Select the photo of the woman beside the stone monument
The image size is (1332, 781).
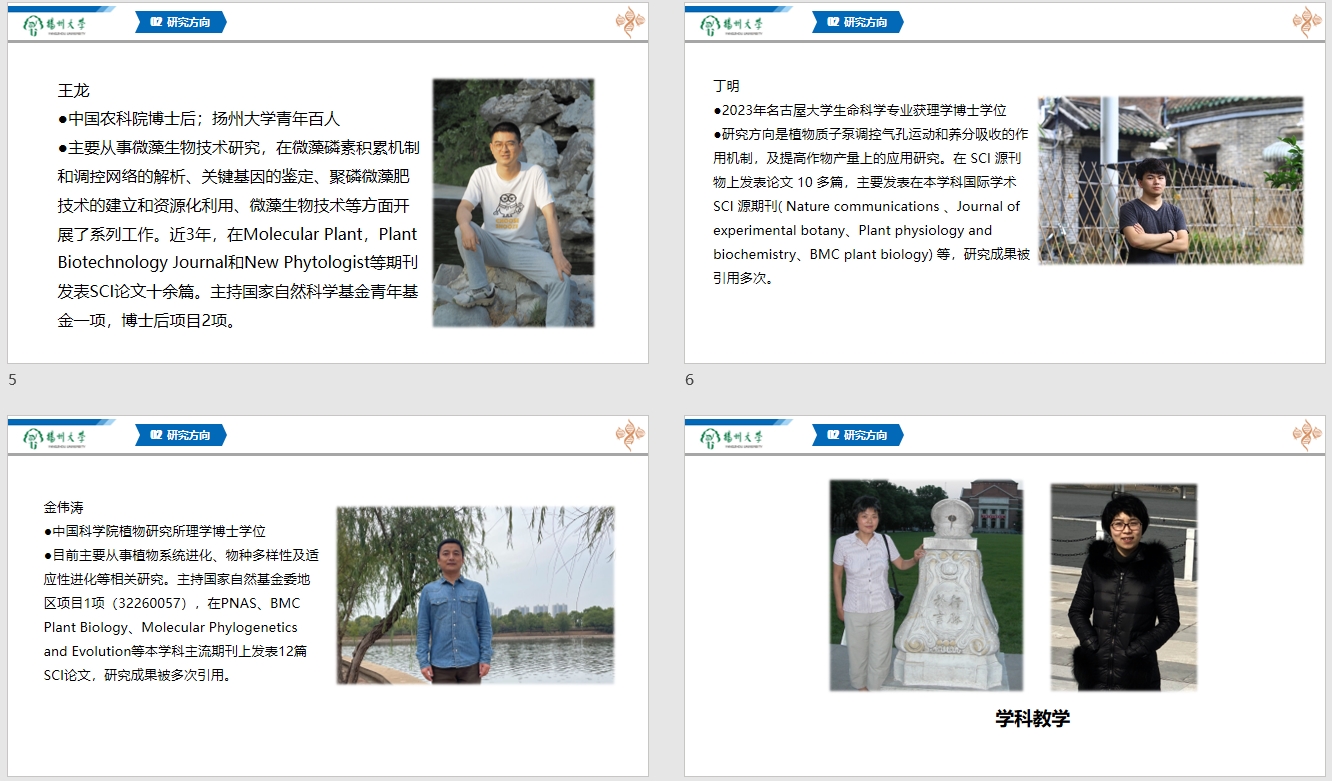coord(926,585)
